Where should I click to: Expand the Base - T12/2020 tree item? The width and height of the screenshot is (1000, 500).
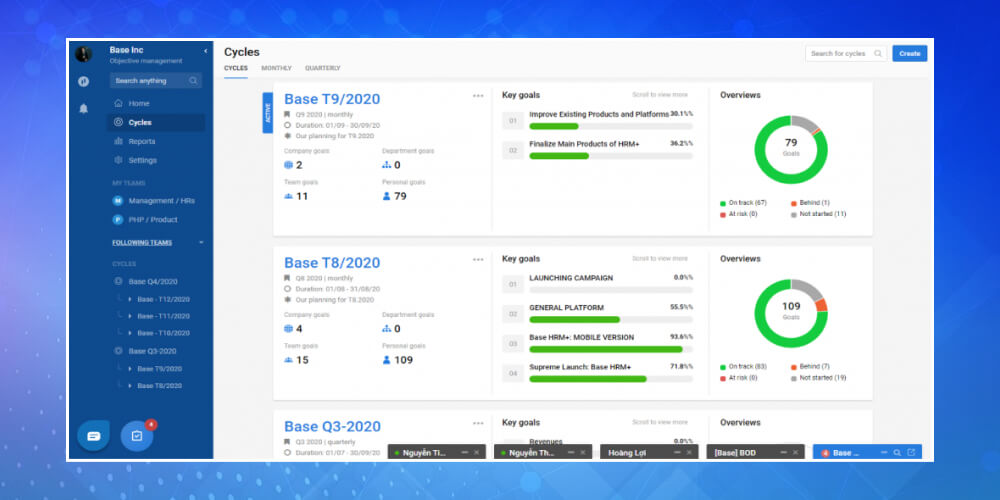[130, 299]
